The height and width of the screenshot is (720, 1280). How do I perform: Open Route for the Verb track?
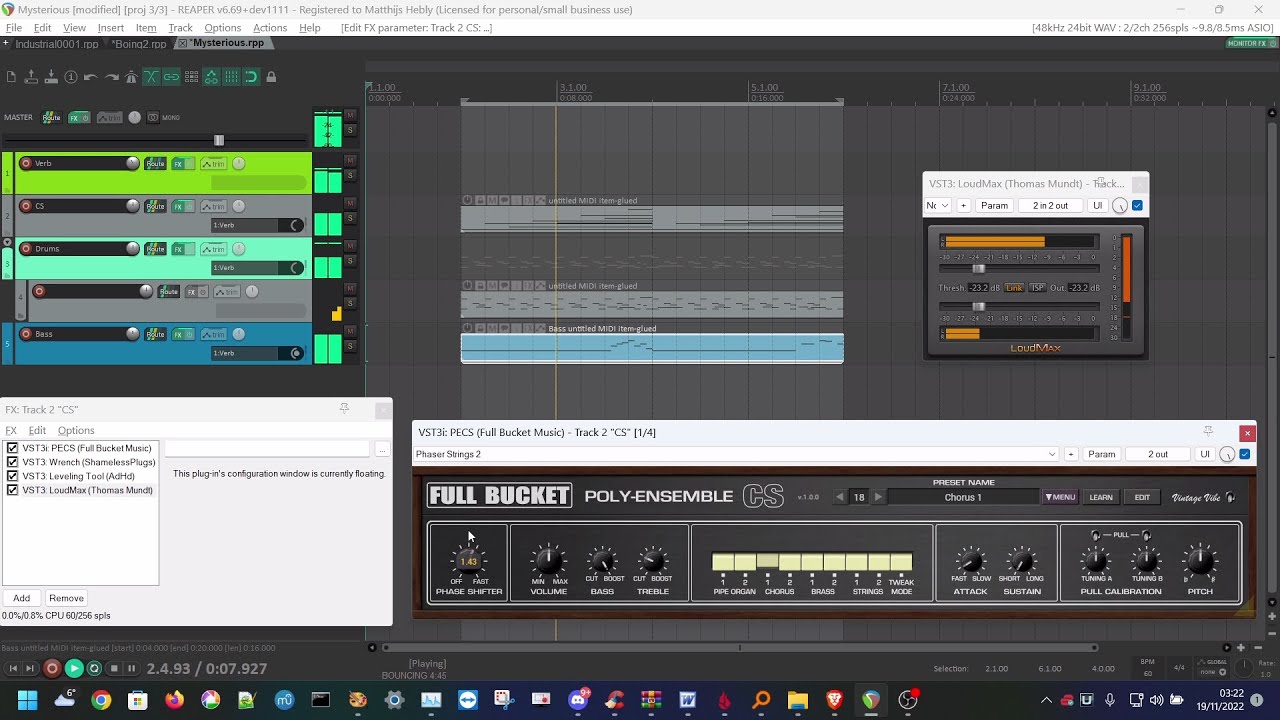click(155, 164)
